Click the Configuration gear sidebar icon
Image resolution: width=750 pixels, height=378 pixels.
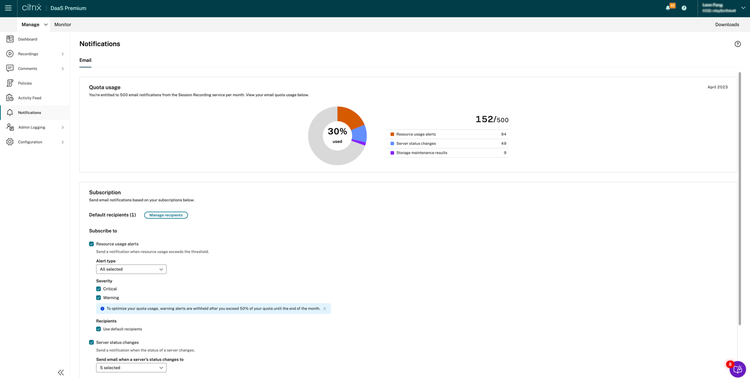coord(10,142)
